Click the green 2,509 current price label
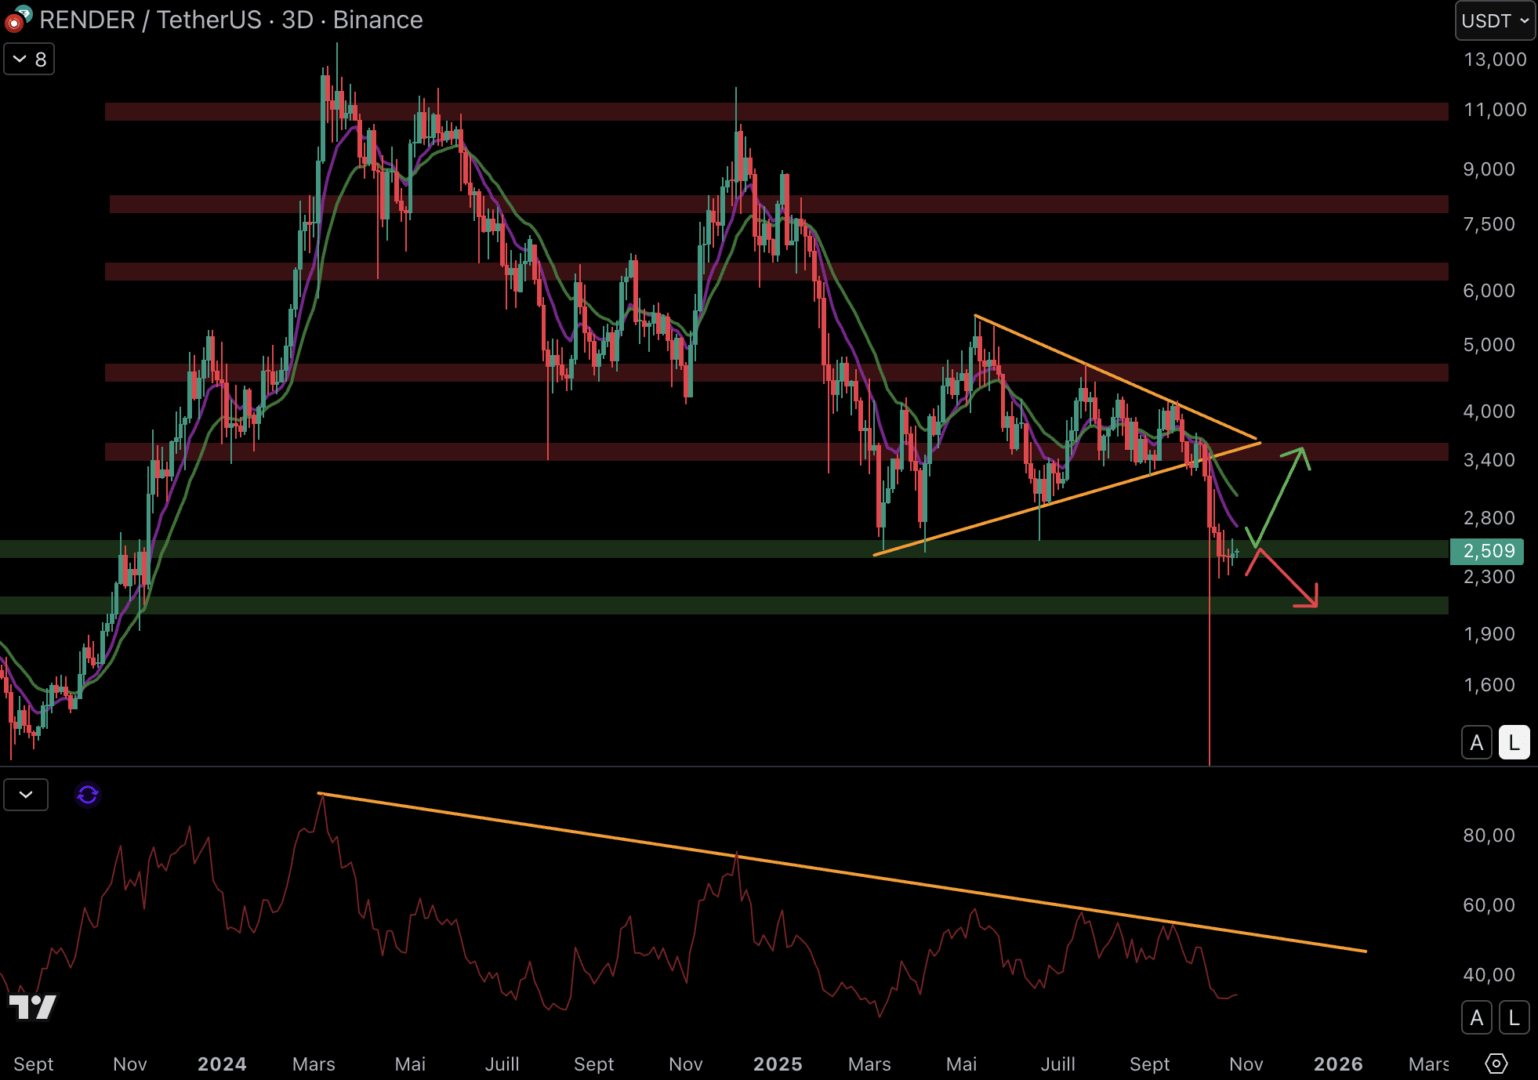 pyautogui.click(x=1488, y=551)
